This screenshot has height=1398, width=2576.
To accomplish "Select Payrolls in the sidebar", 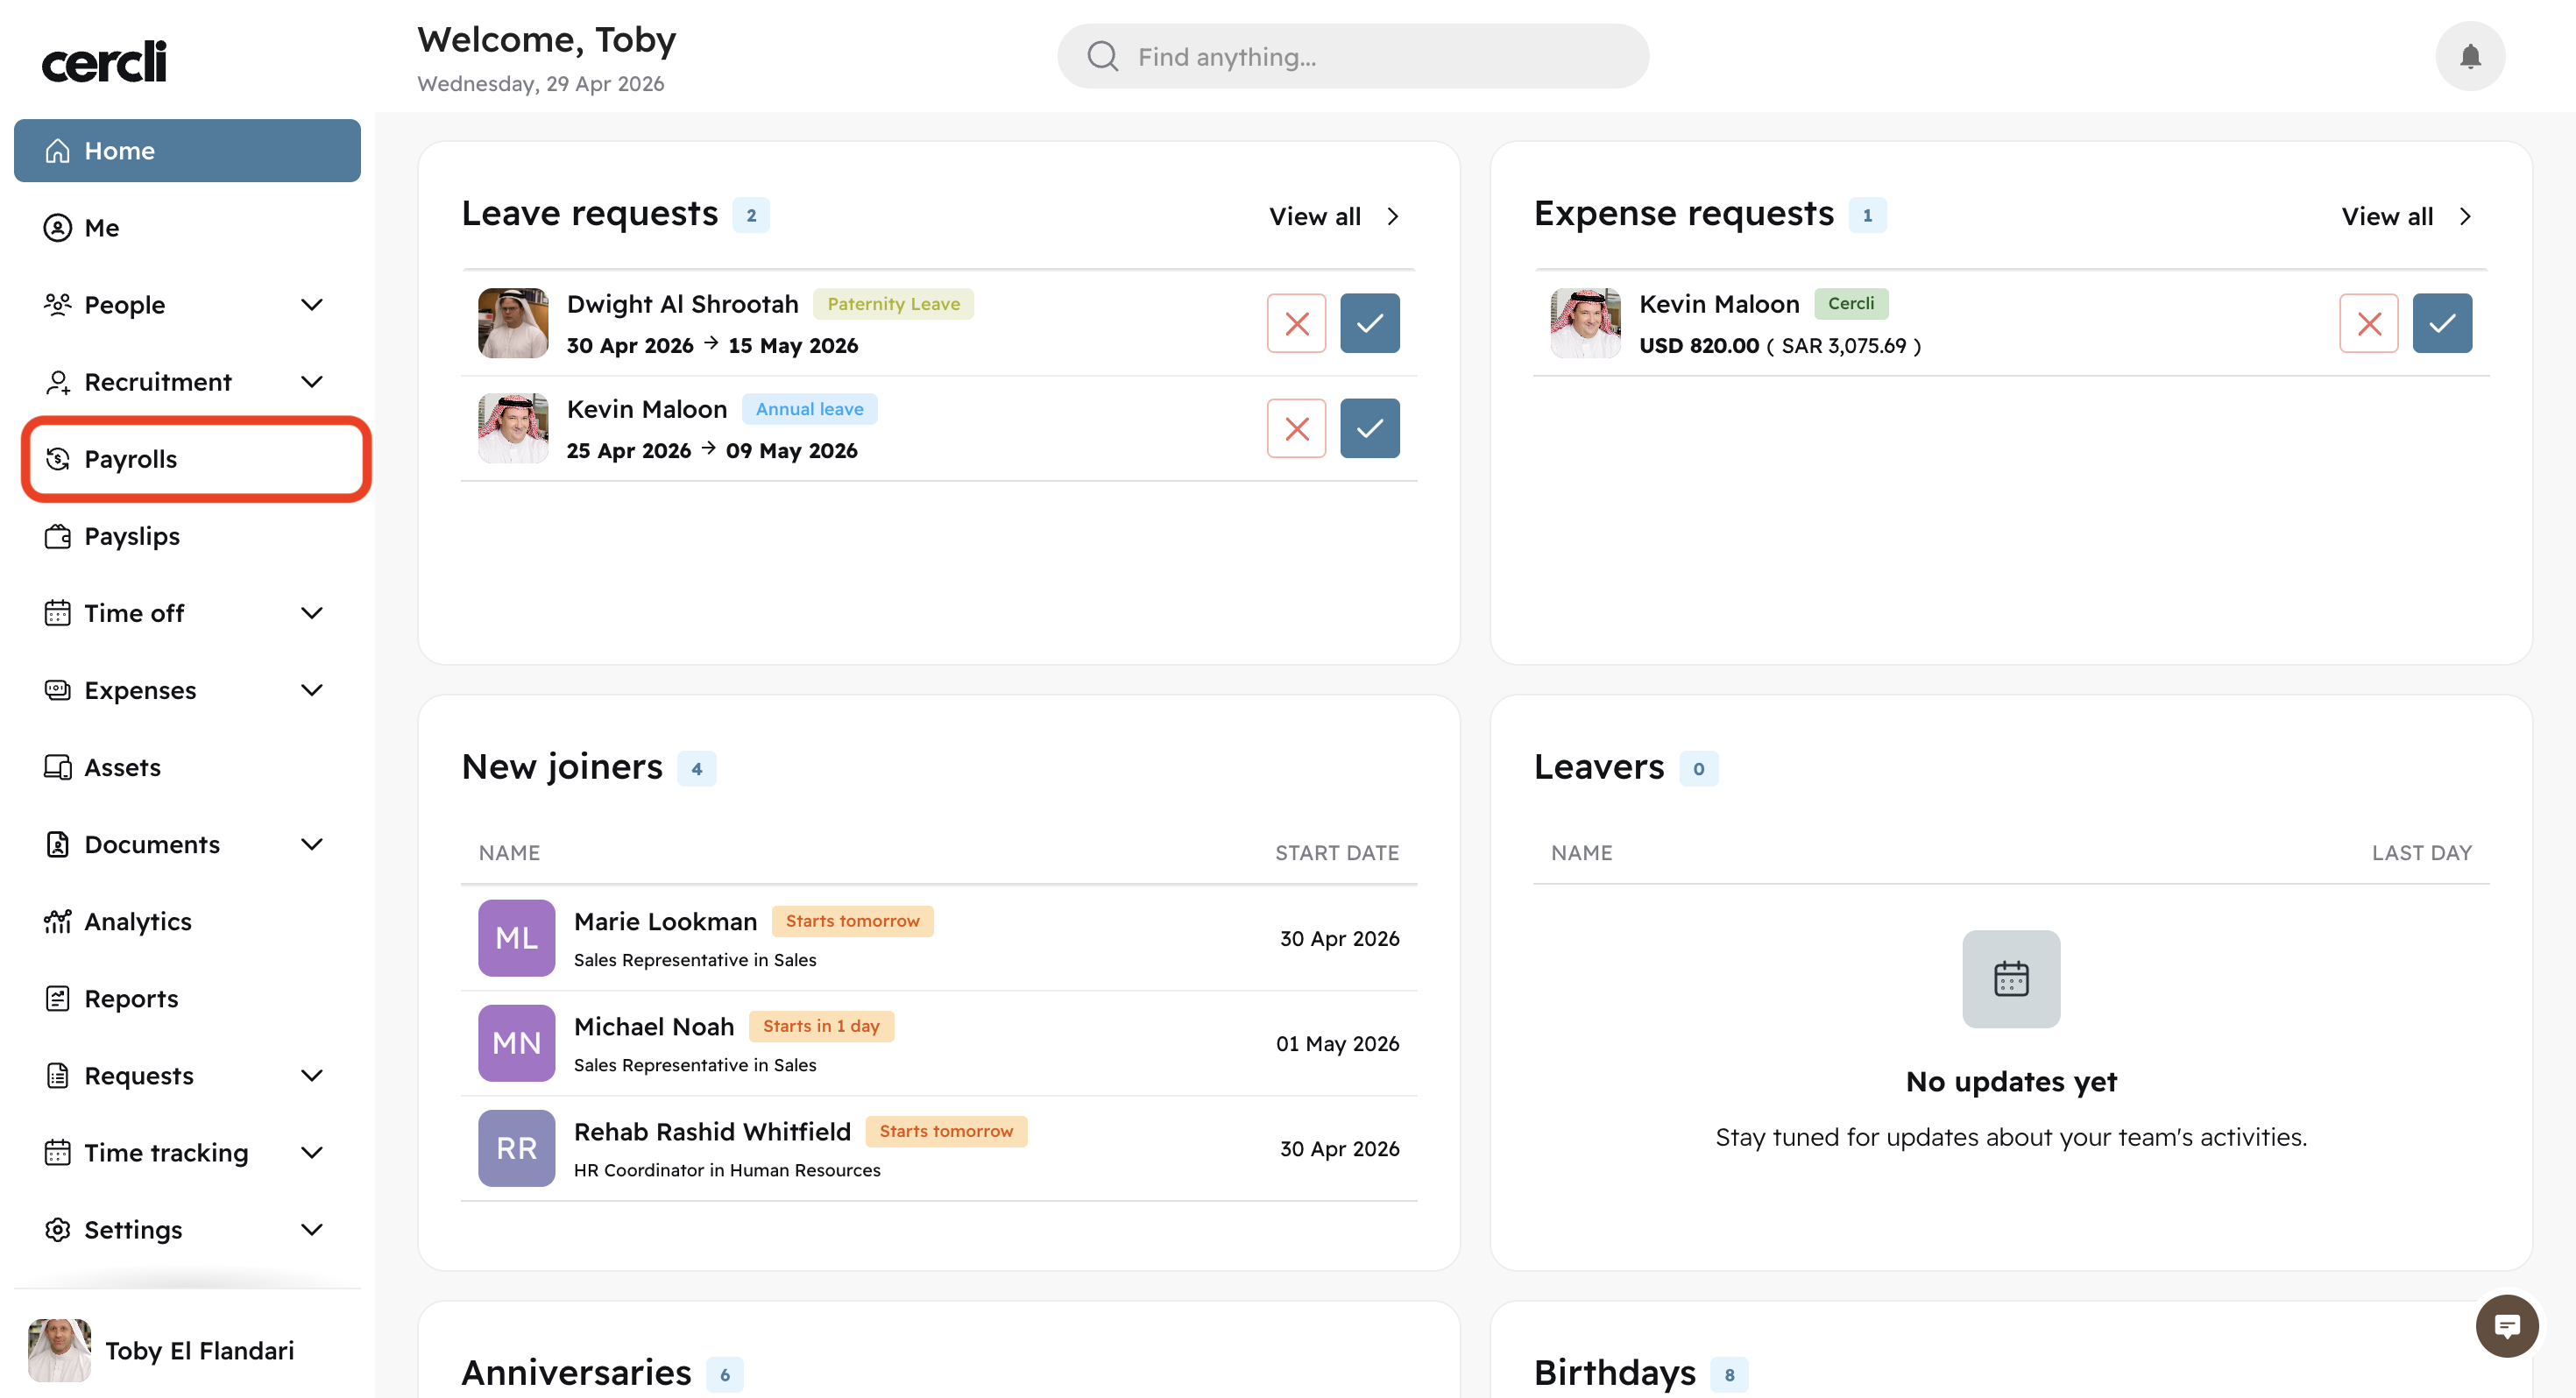I will click(x=130, y=459).
